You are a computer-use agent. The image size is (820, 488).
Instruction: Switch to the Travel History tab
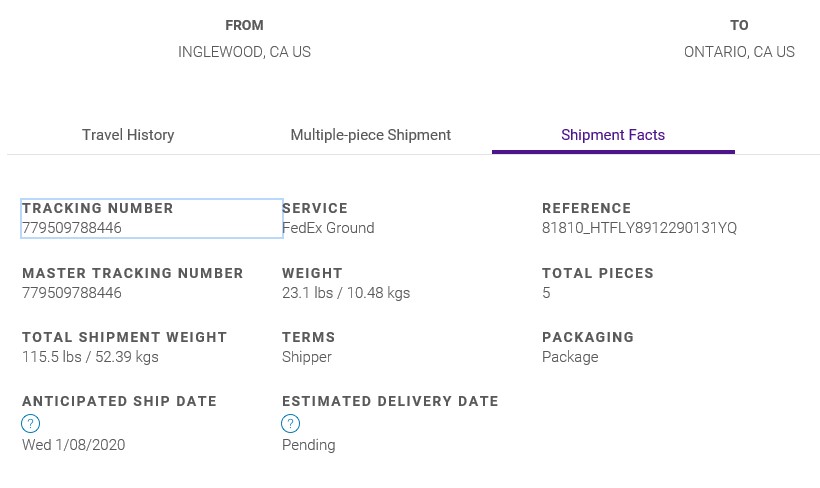click(128, 135)
